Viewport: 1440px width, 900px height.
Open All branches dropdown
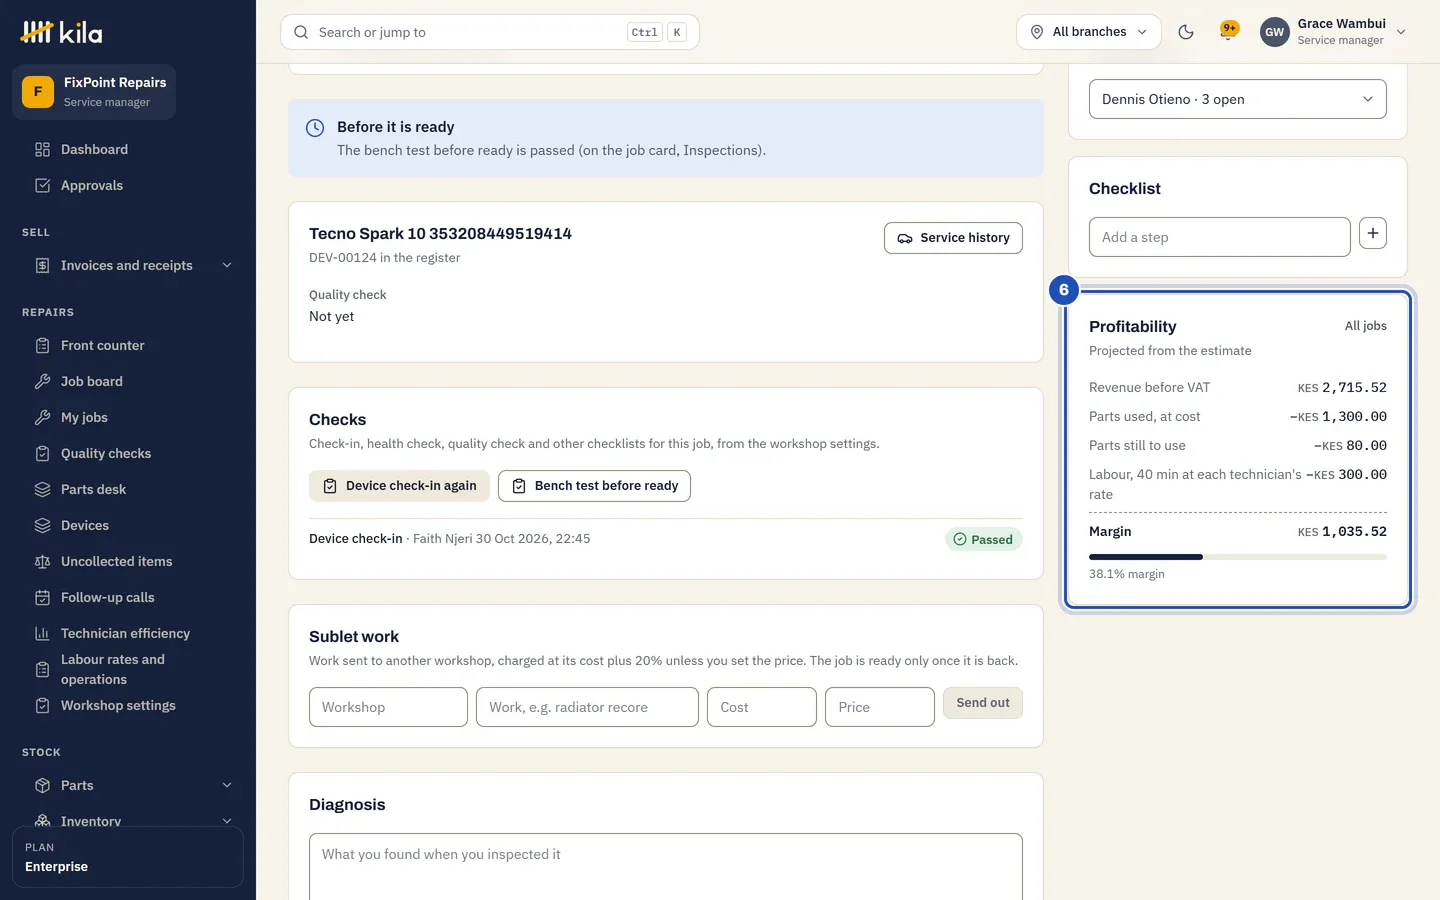(1088, 32)
